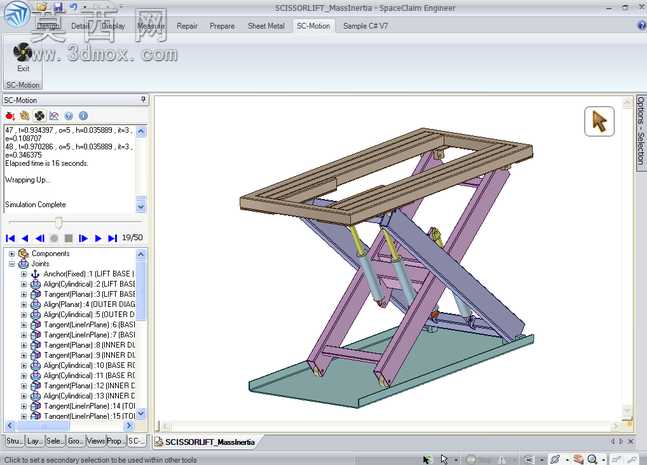This screenshot has width=647, height=465.
Task: Click the application menu orb button
Action: click(x=17, y=14)
